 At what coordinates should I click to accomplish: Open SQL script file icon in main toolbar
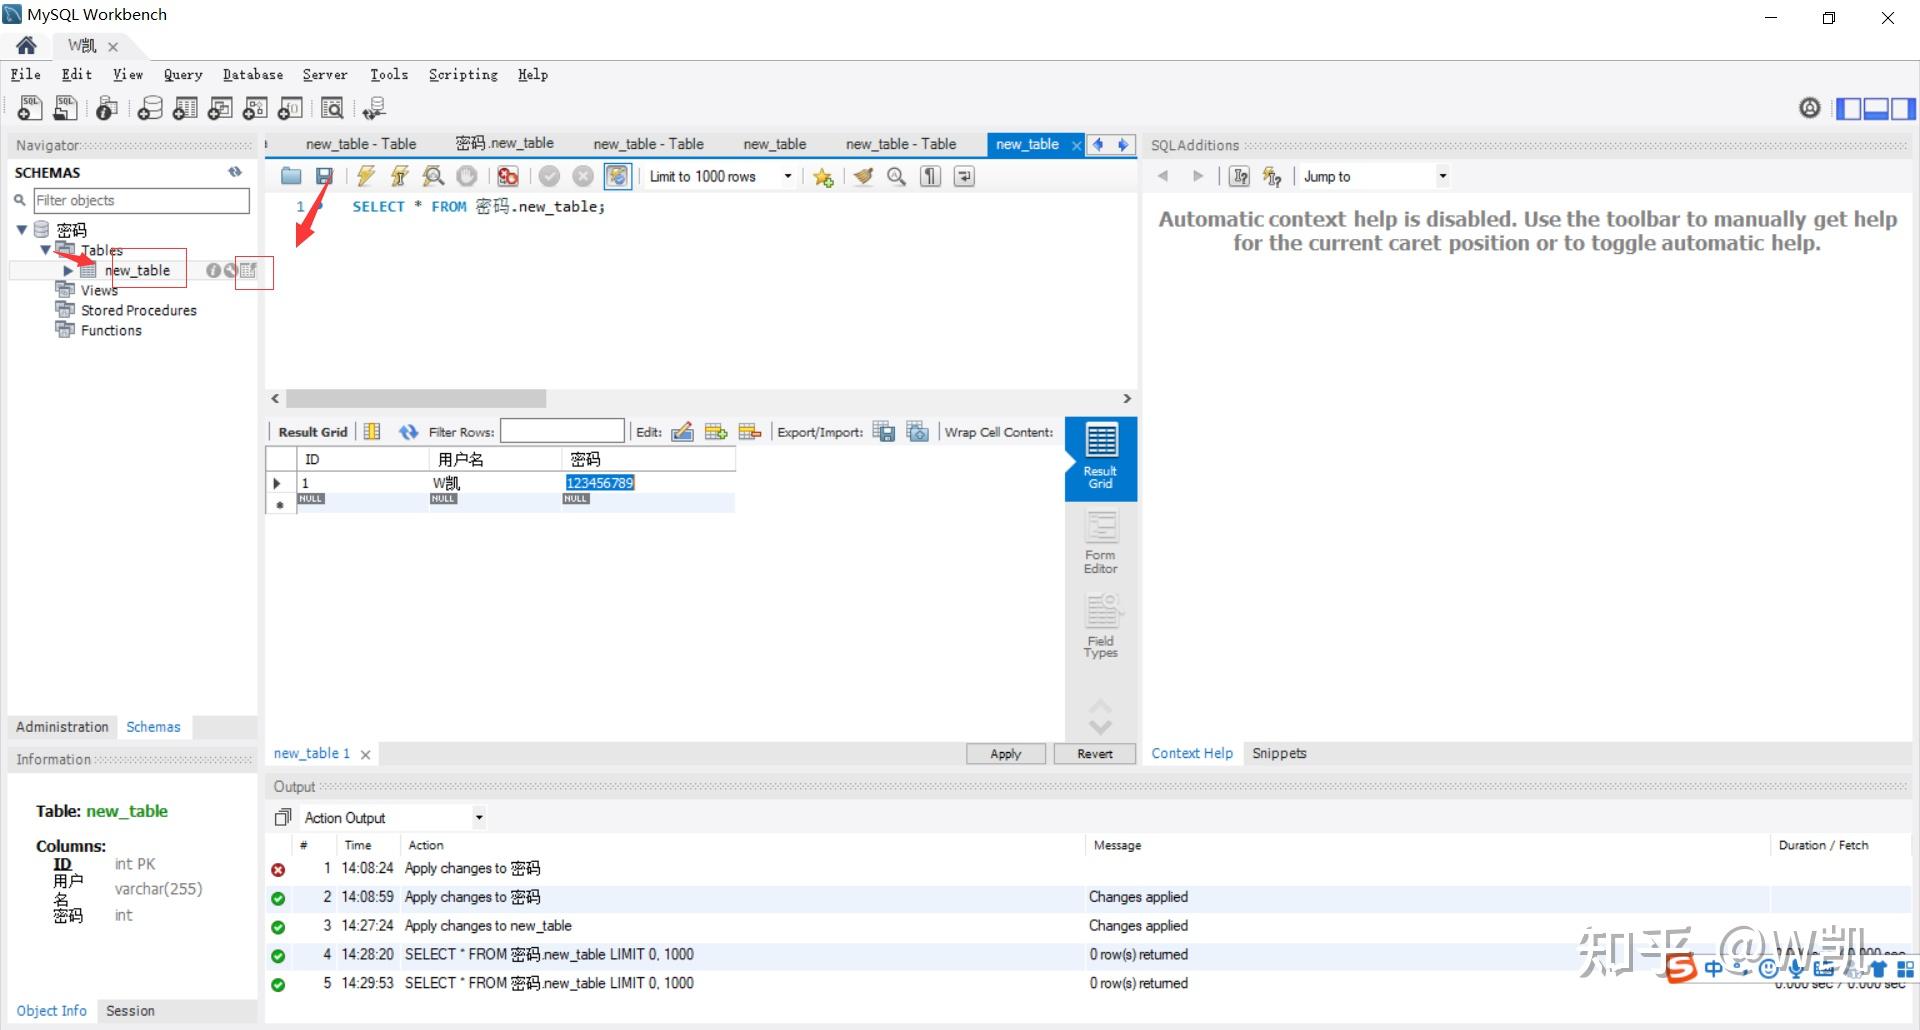(x=66, y=108)
